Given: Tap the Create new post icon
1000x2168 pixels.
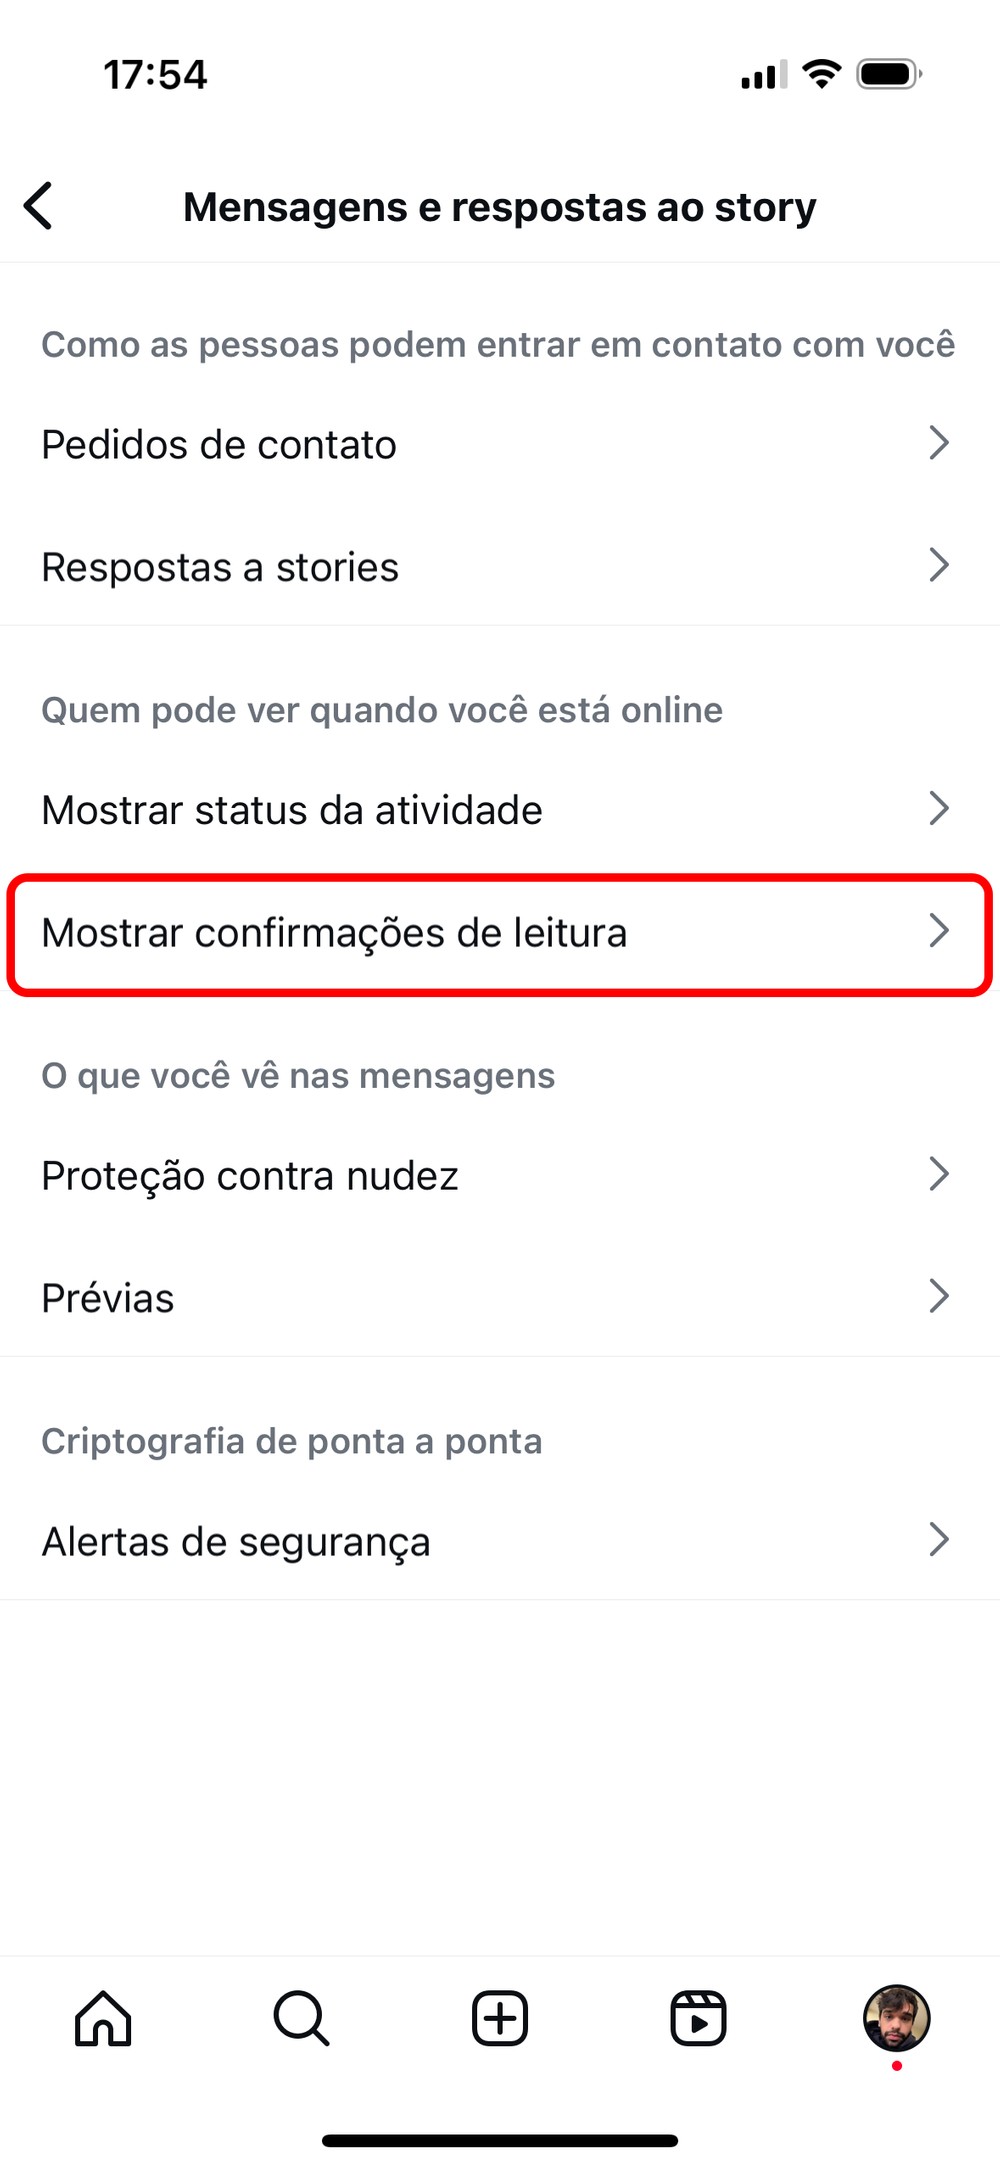Looking at the screenshot, I should click(x=500, y=2018).
